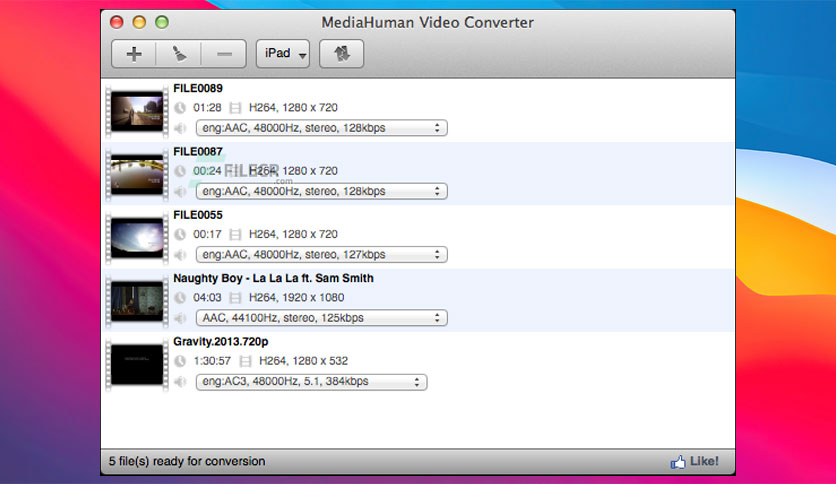Click the H264, 1920 x 1080 video info
The image size is (836, 484).
pyautogui.click(x=296, y=298)
